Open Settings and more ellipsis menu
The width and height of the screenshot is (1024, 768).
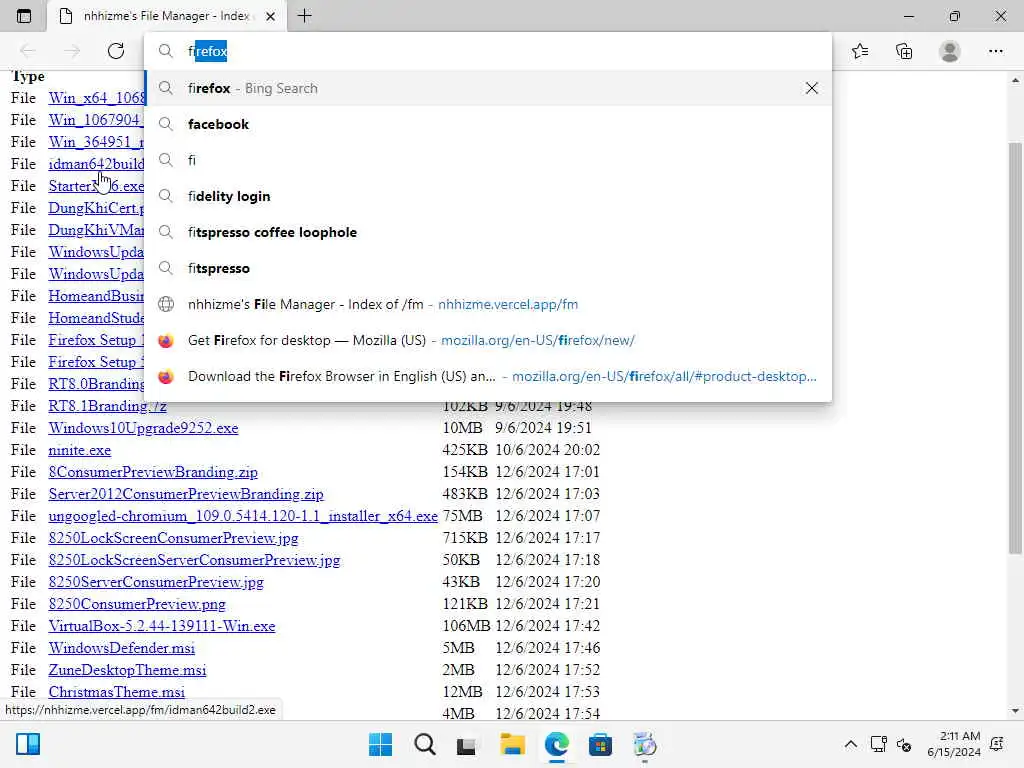995,51
